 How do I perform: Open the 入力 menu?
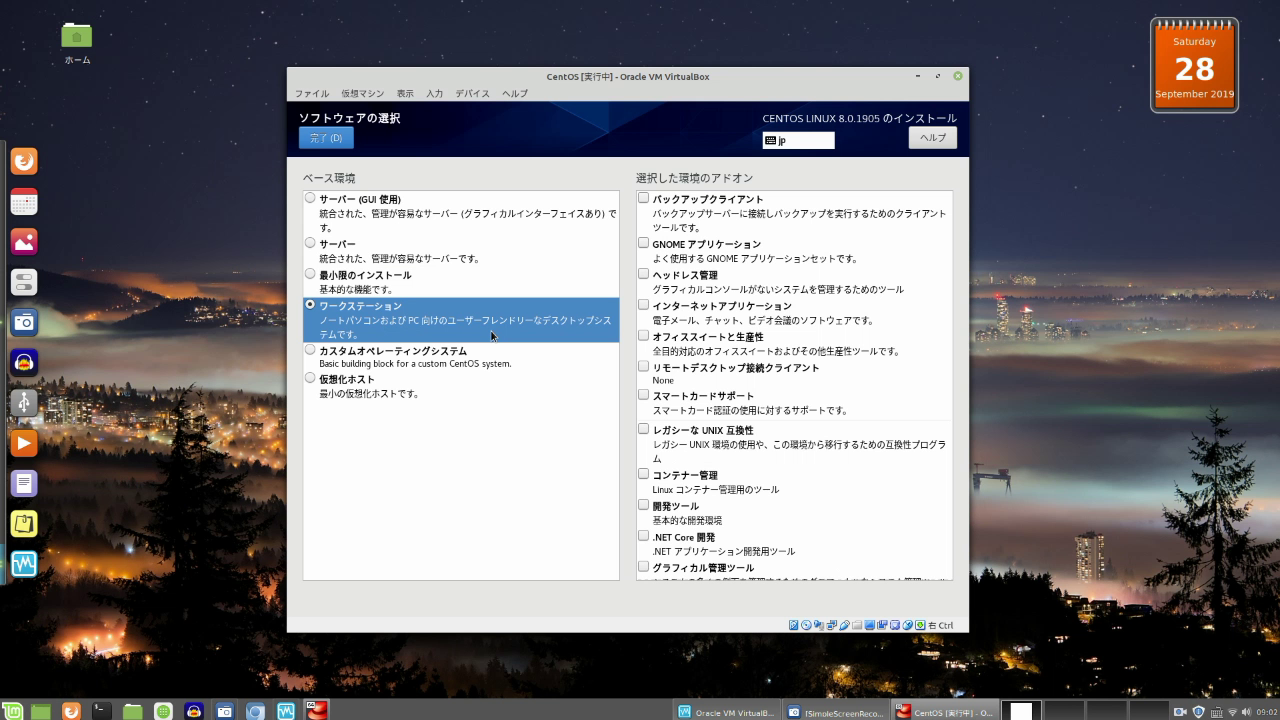pos(434,93)
